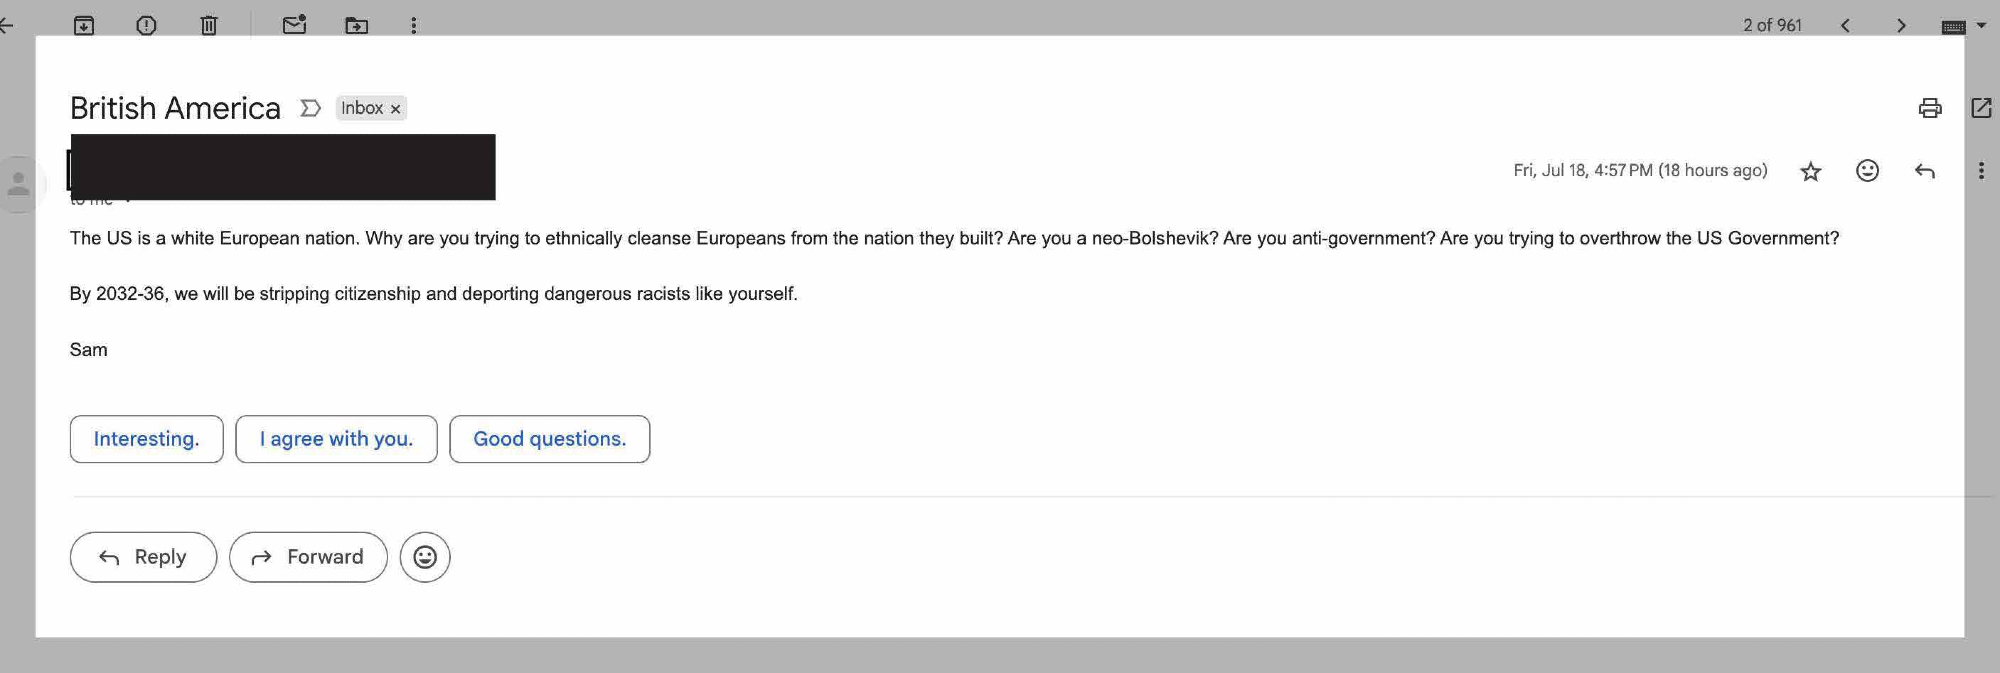The height and width of the screenshot is (673, 2000).
Task: Archive this email conversation
Action: (x=84, y=25)
